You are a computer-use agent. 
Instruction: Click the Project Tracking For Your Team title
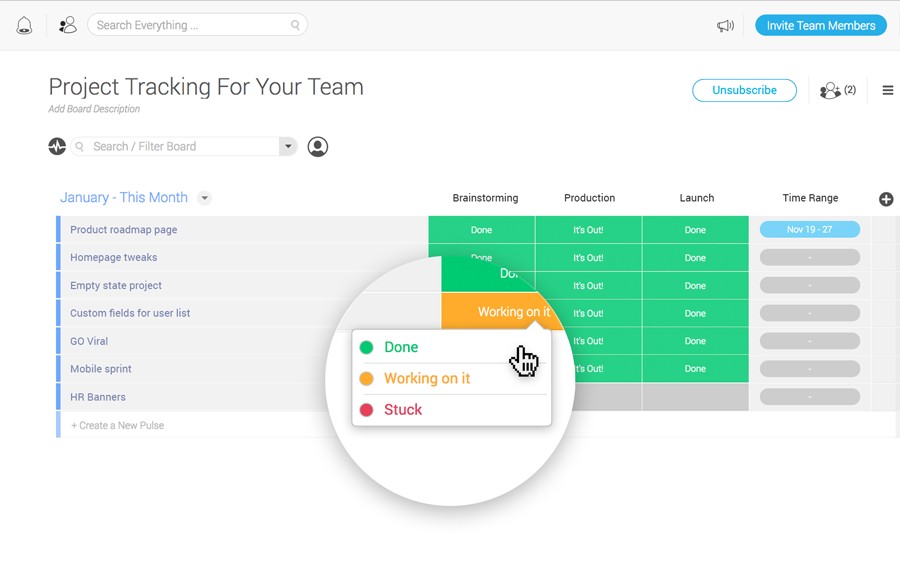point(206,87)
